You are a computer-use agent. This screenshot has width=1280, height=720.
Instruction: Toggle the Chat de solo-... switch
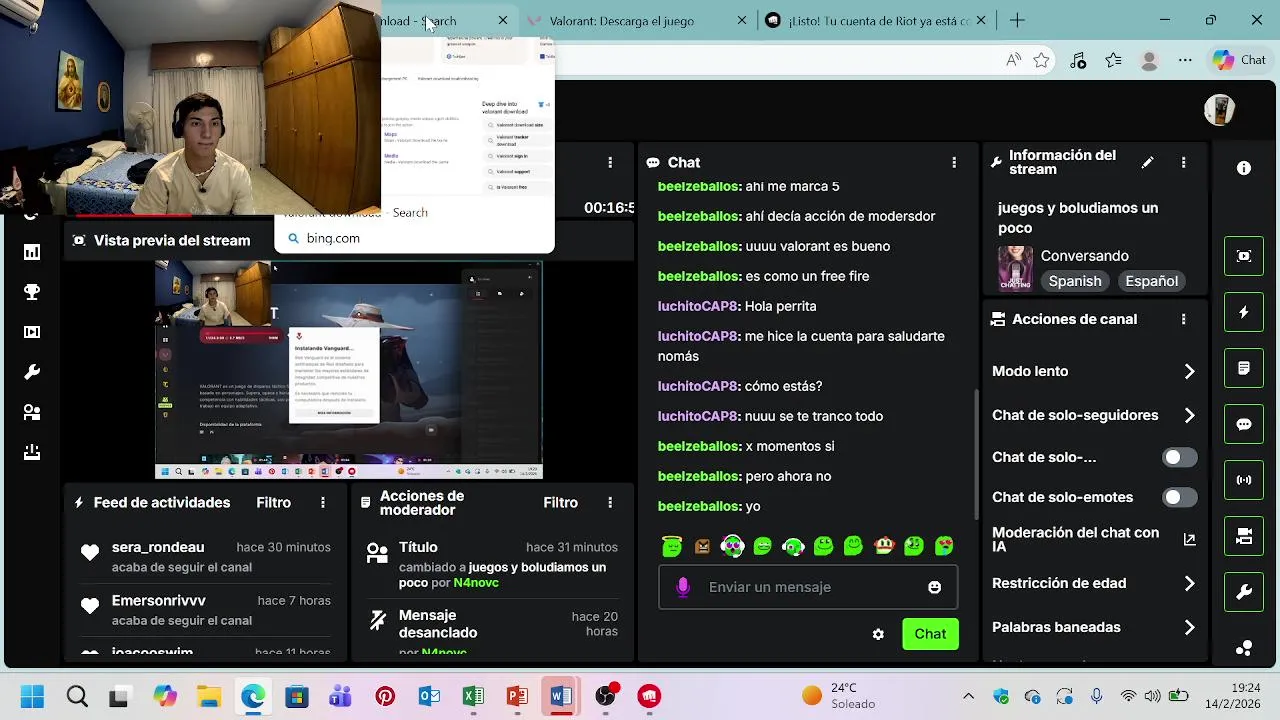1180,457
